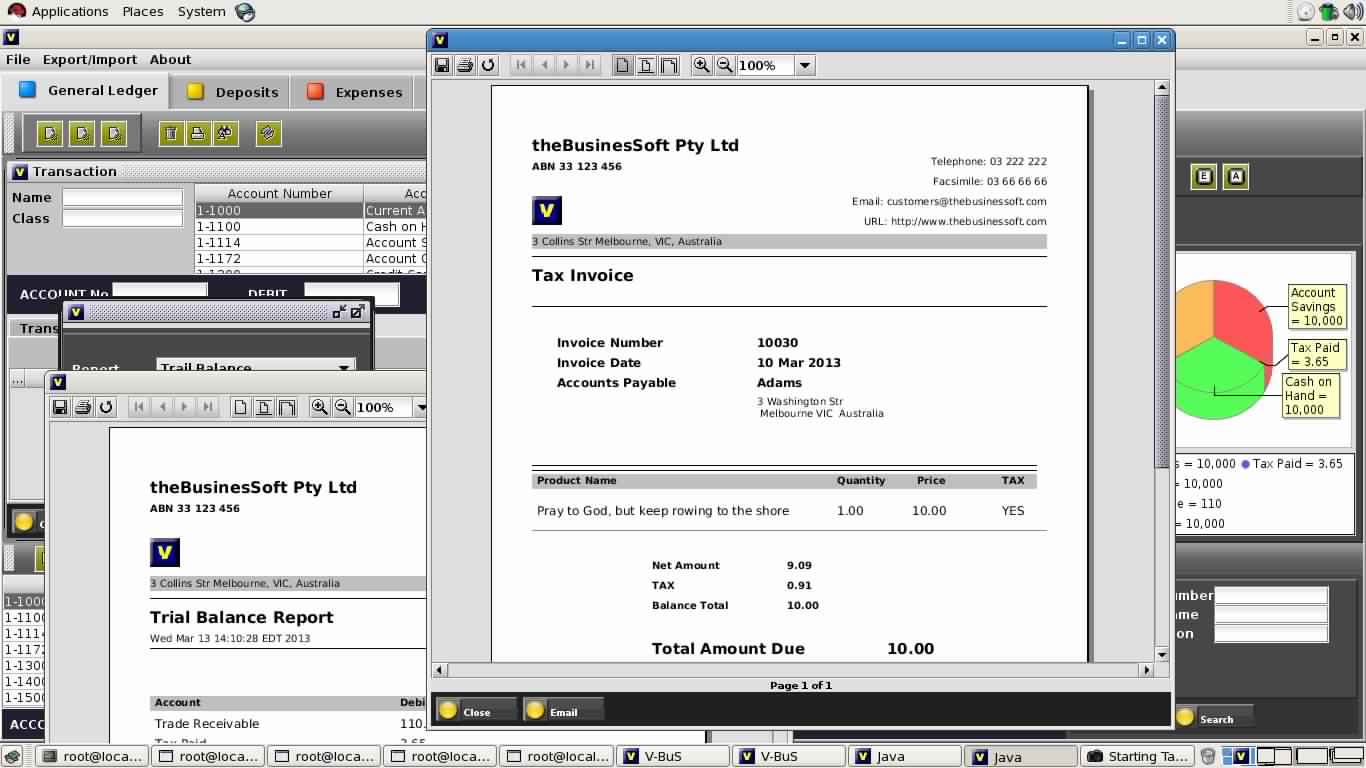Print the Tax Invoice report

click(x=465, y=65)
